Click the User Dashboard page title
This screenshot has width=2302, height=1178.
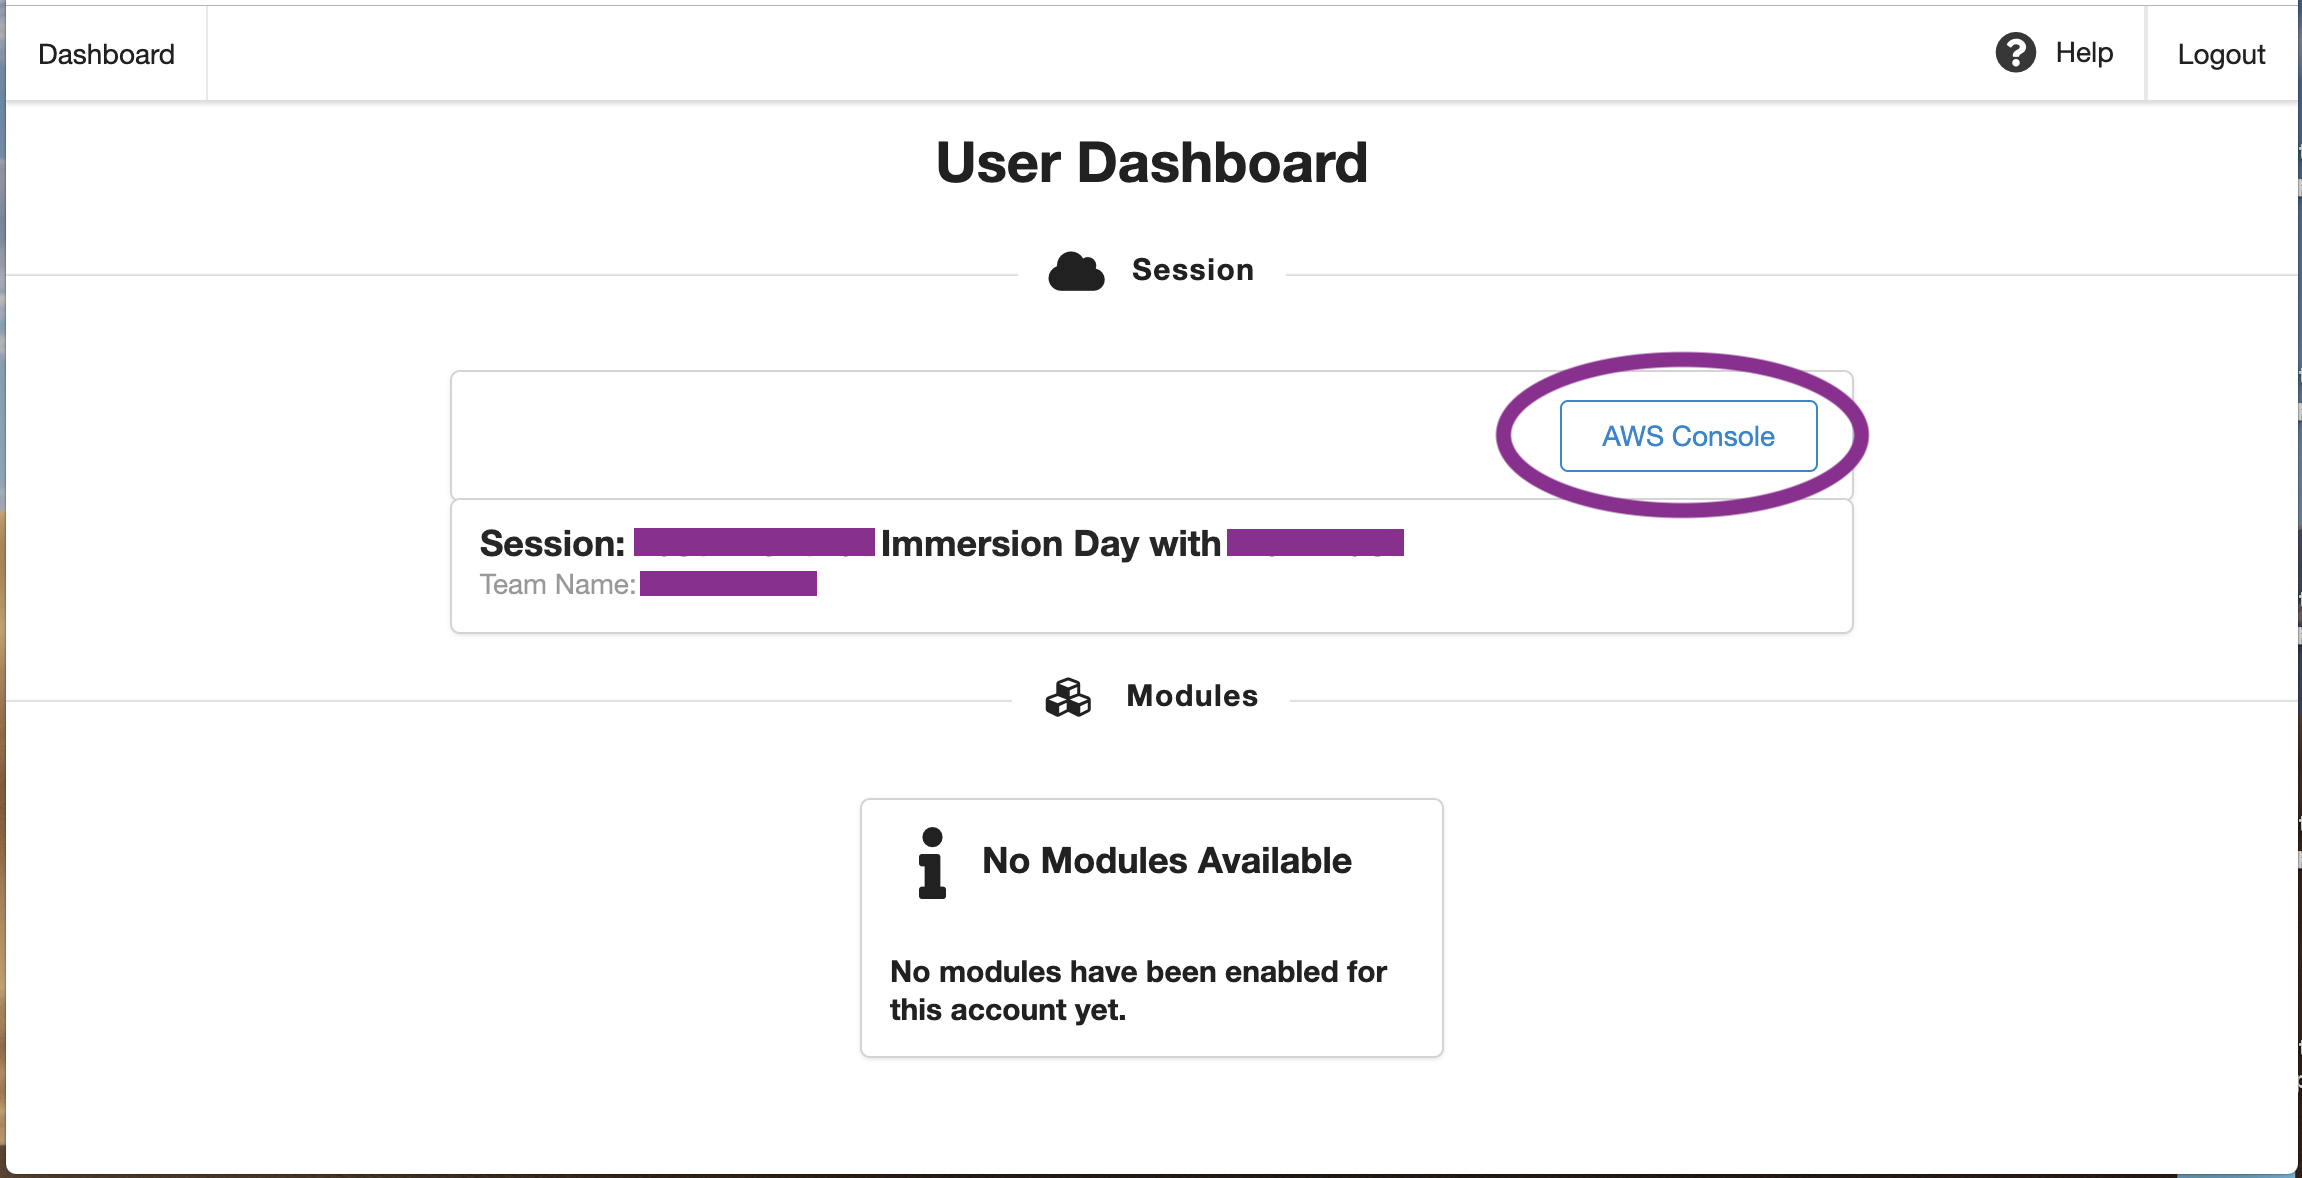[x=1151, y=163]
